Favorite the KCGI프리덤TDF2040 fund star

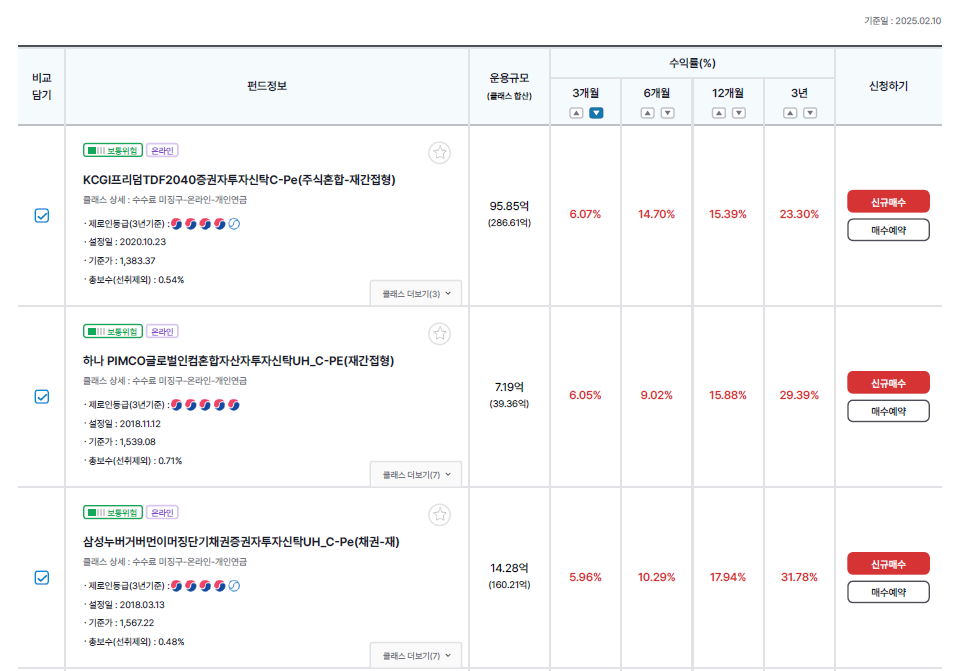click(440, 152)
